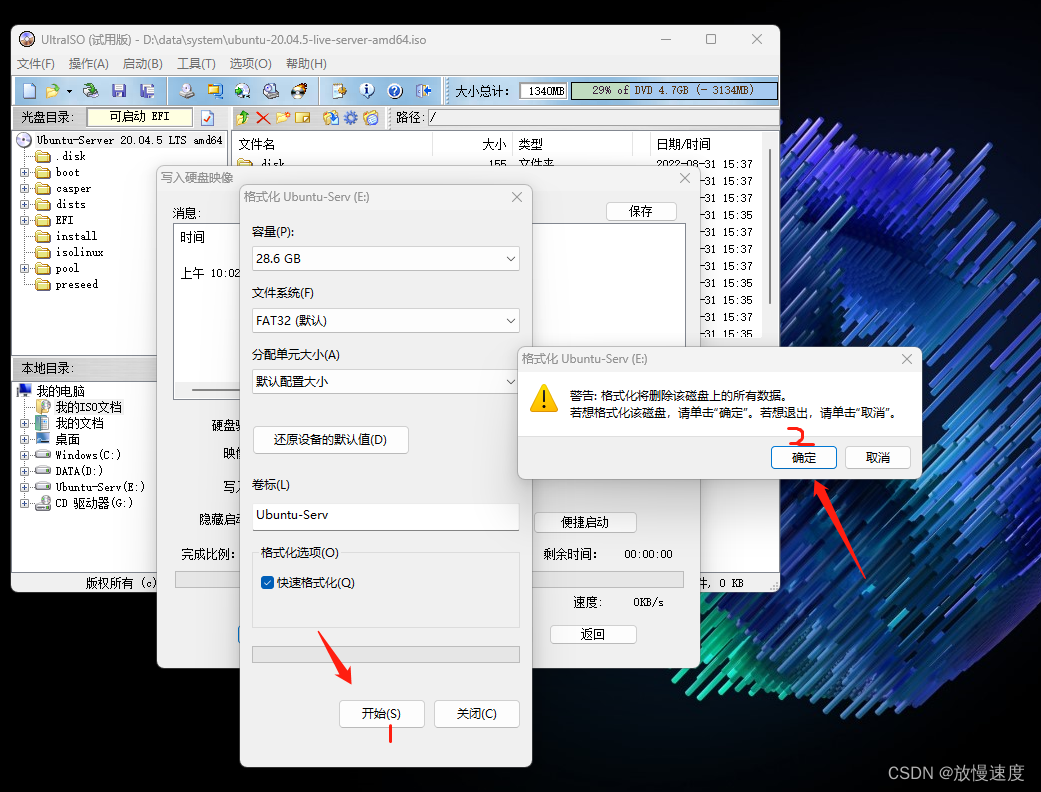The width and height of the screenshot is (1041, 792).
Task: Click 还原设备的默认值(D) button
Action: click(331, 439)
